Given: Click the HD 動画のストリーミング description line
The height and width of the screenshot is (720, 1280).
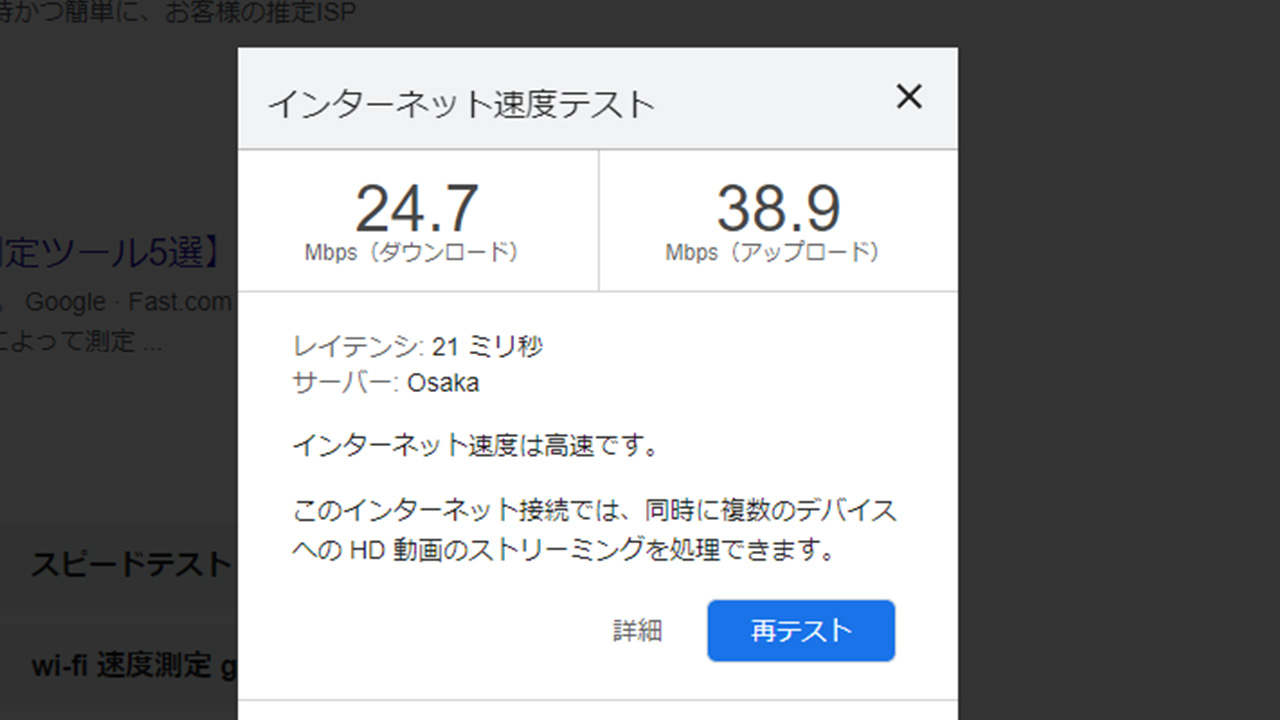Looking at the screenshot, I should [563, 550].
